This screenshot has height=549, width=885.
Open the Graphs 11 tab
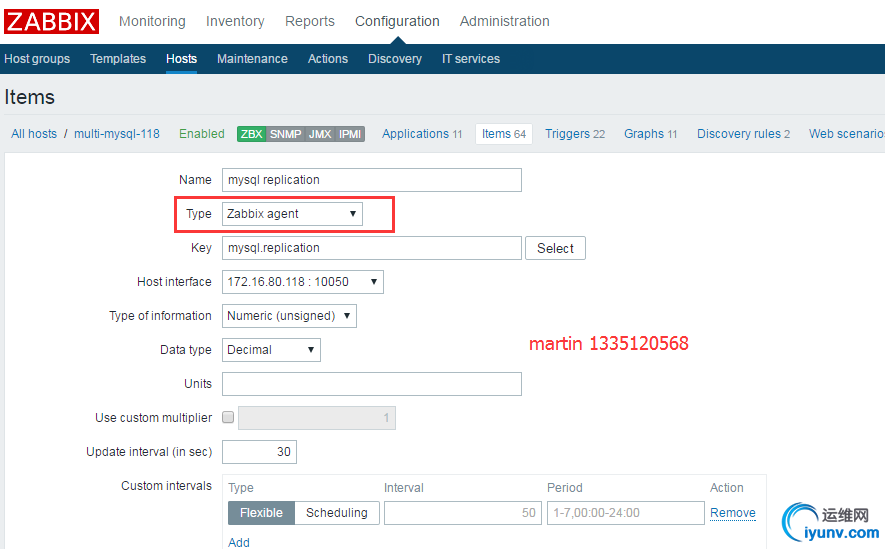[x=650, y=134]
